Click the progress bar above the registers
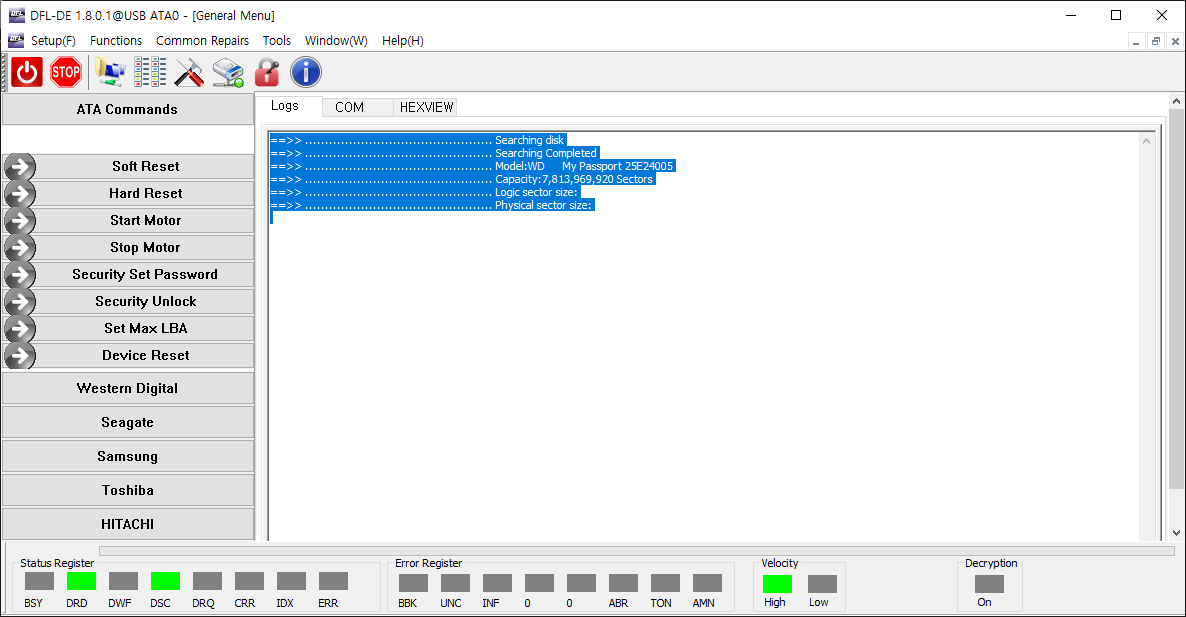1186x617 pixels. [x=637, y=551]
